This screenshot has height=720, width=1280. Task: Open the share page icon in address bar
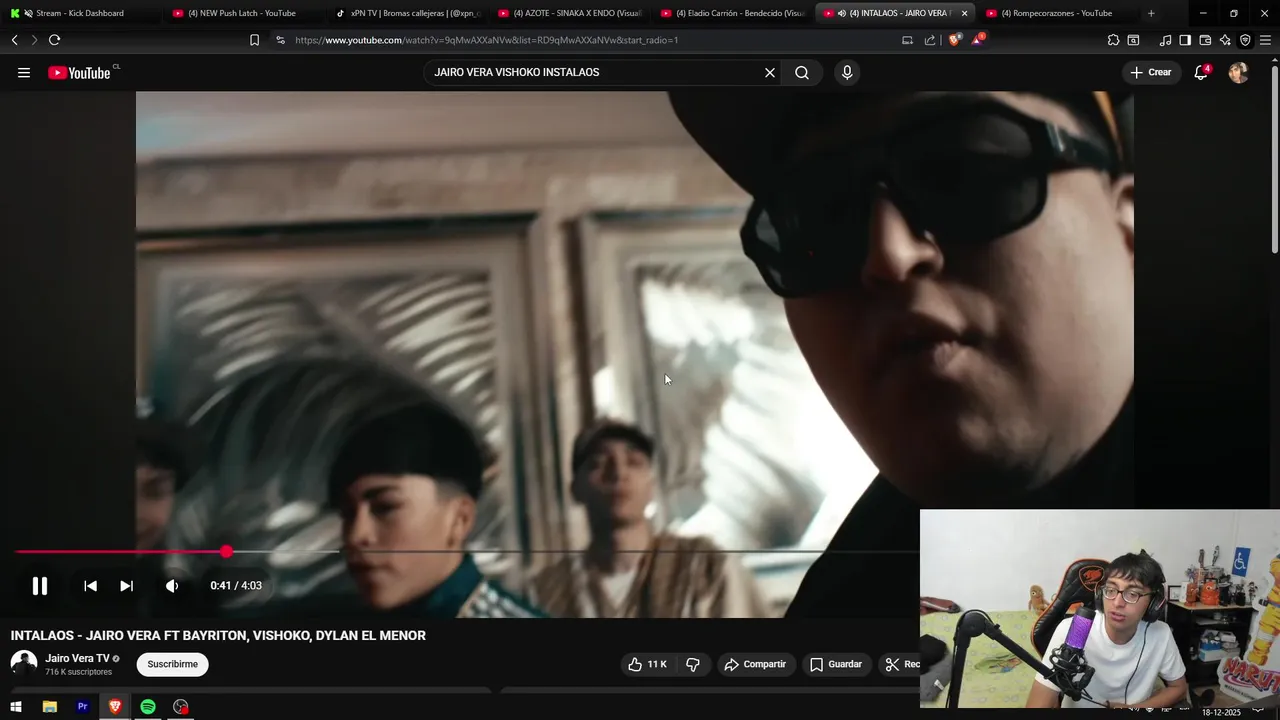click(930, 40)
